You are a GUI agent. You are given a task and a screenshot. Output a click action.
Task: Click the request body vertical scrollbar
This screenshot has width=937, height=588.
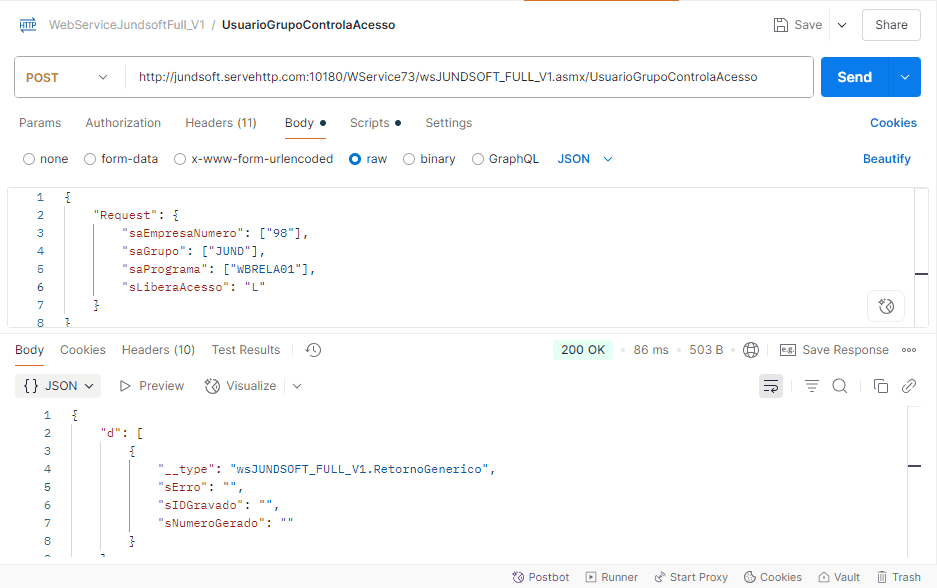(x=921, y=256)
